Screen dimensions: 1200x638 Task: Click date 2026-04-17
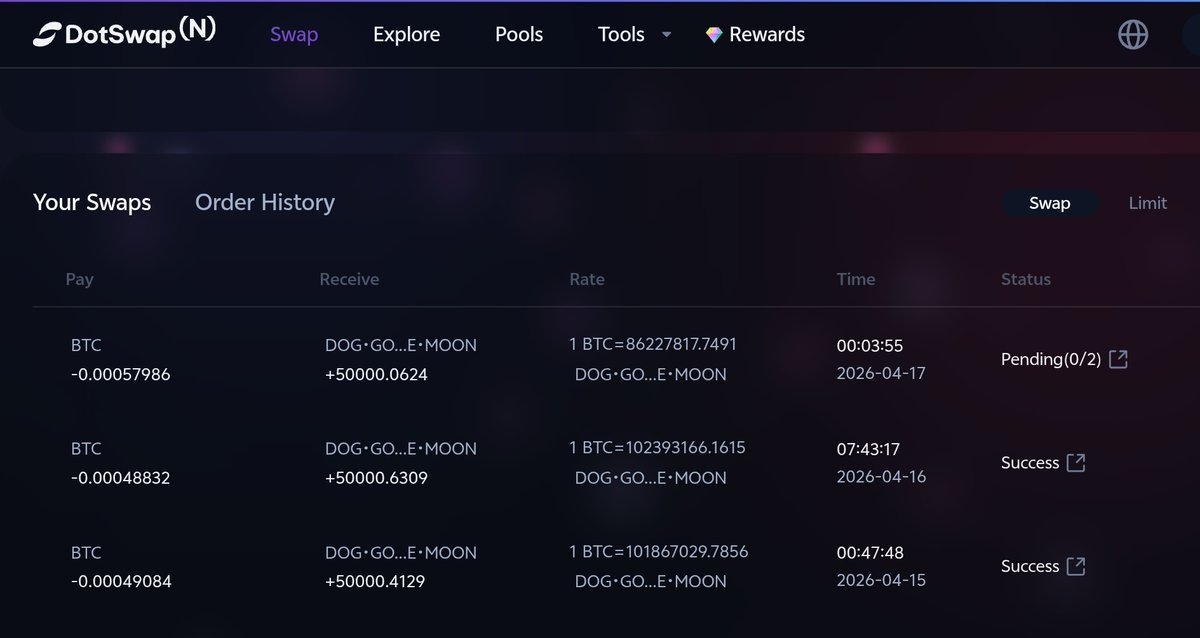click(x=881, y=374)
